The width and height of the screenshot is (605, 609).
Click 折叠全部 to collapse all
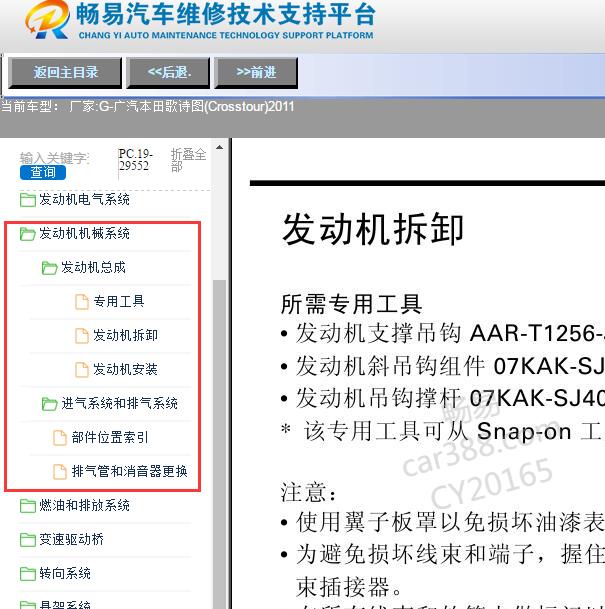tap(188, 160)
